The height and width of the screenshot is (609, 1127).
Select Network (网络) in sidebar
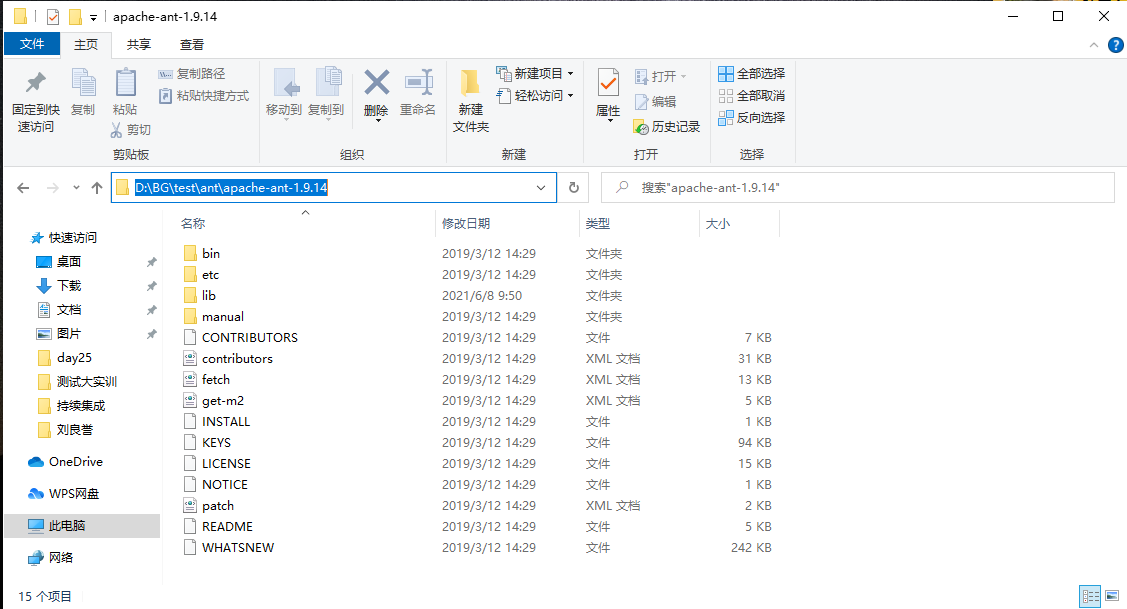[51, 557]
